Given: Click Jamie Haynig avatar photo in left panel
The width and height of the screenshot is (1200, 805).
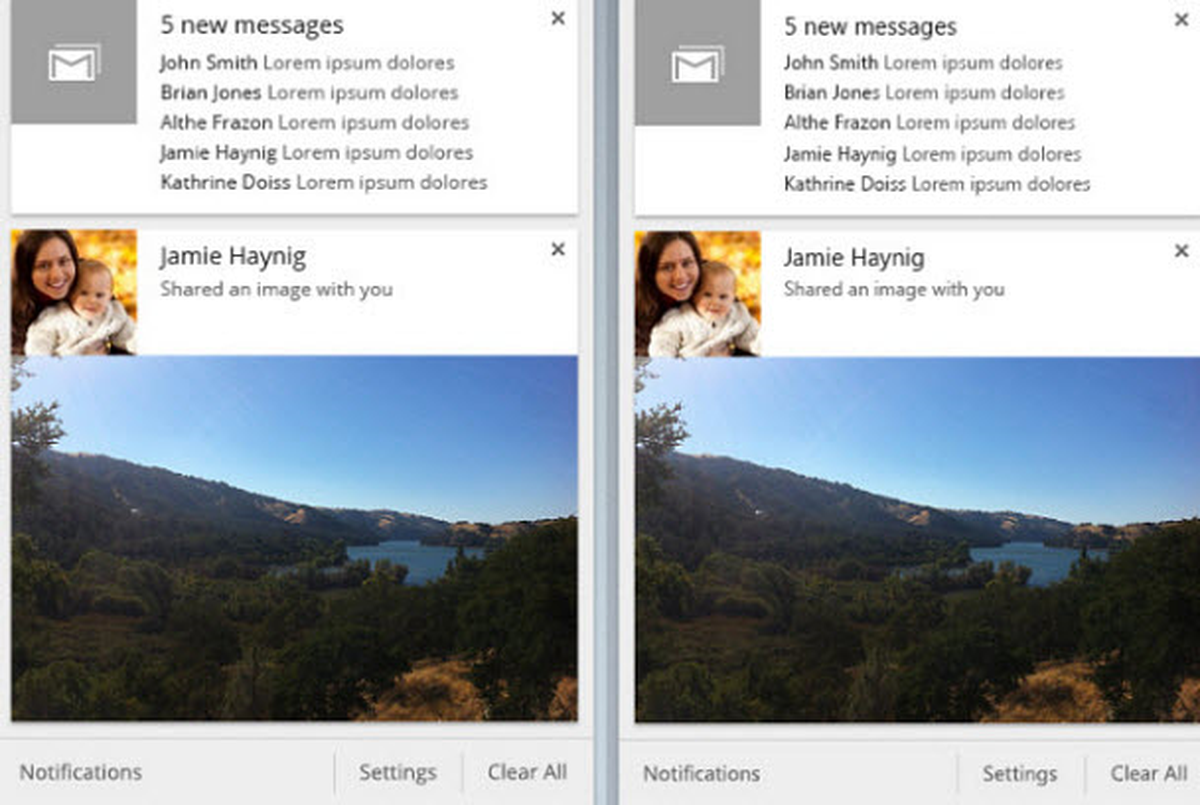Looking at the screenshot, I should [74, 292].
